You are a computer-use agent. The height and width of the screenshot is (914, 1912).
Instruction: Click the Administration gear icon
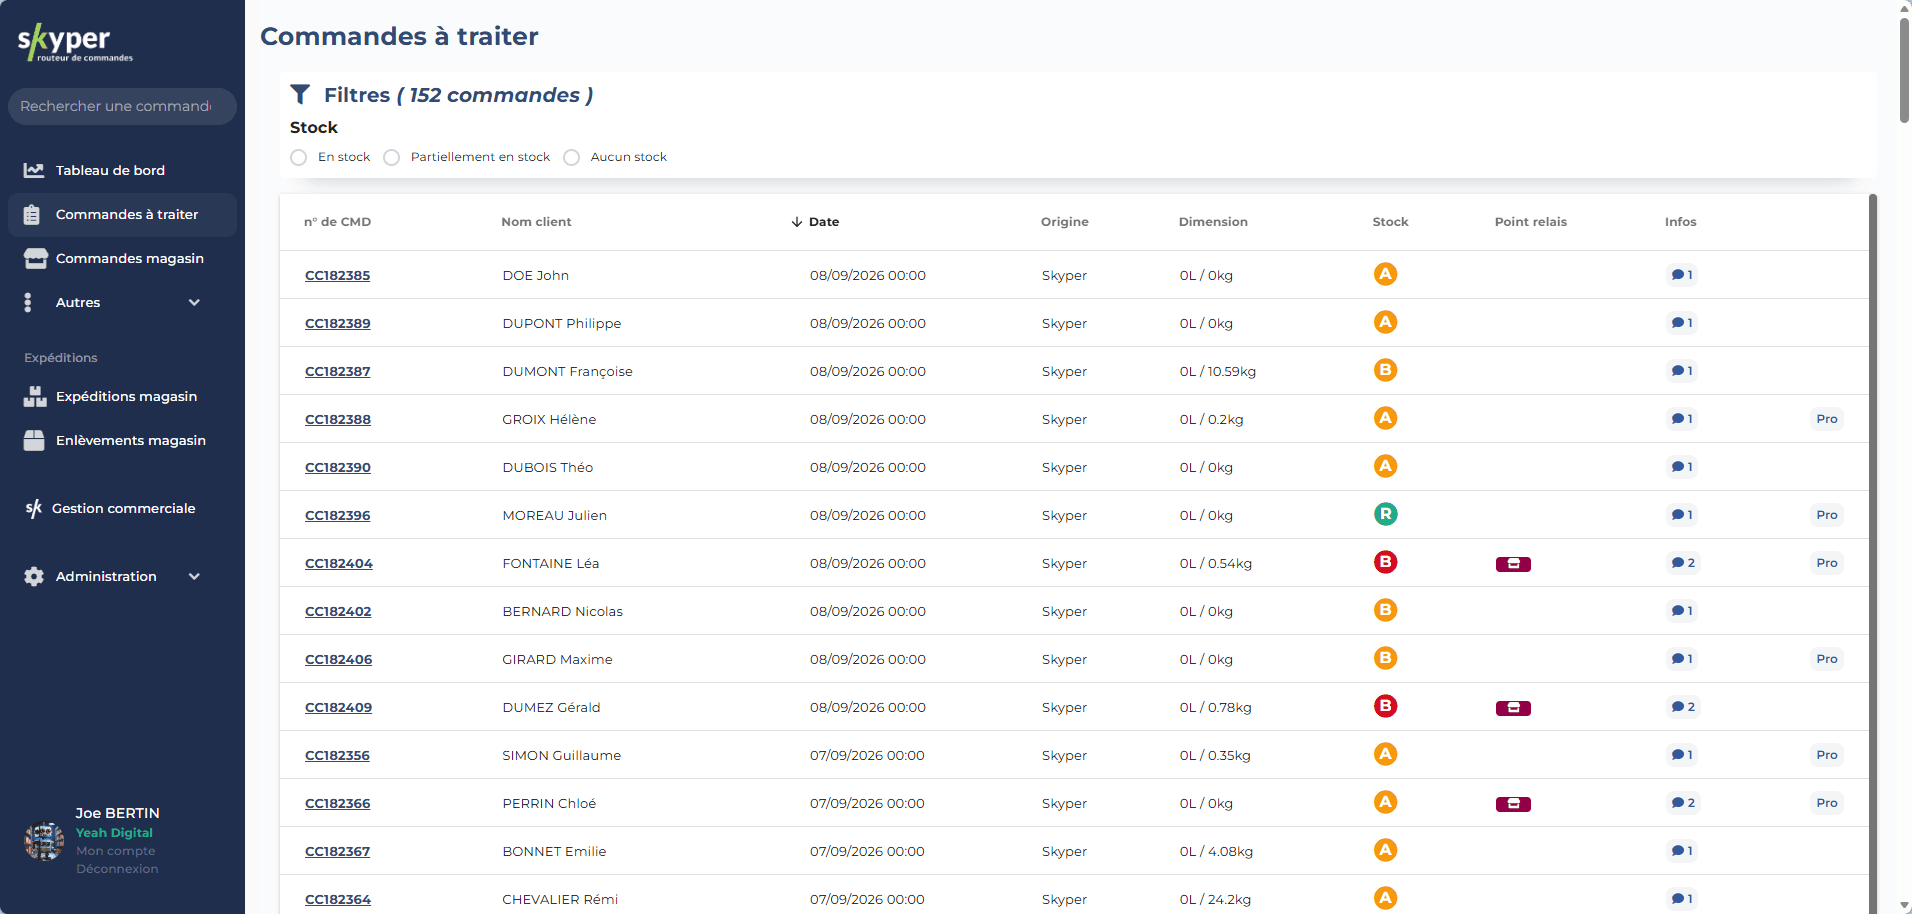tap(34, 576)
